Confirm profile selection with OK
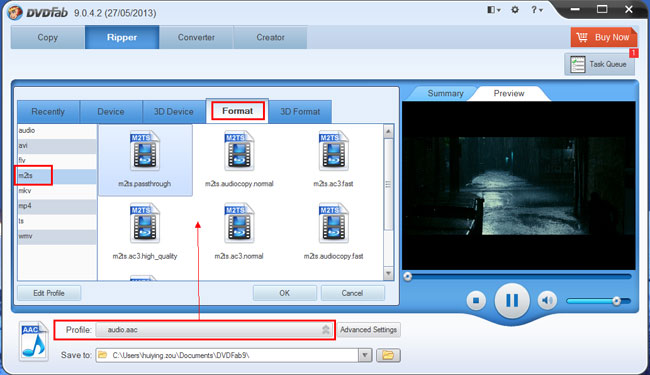Viewport: 650px width, 375px height. (284, 293)
